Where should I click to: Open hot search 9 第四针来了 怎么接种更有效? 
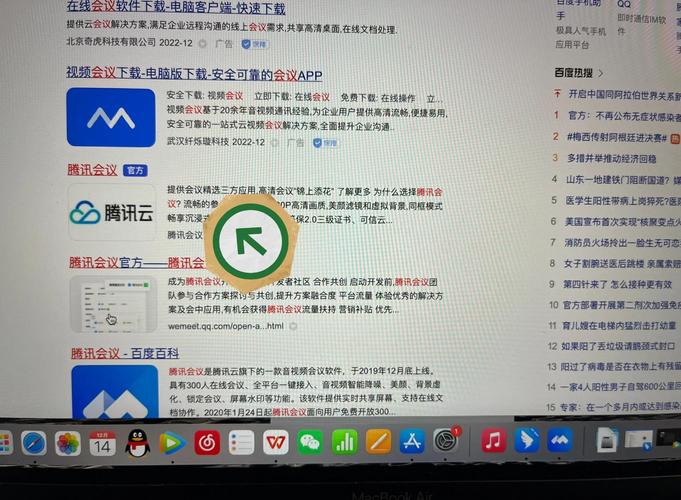pos(618,285)
